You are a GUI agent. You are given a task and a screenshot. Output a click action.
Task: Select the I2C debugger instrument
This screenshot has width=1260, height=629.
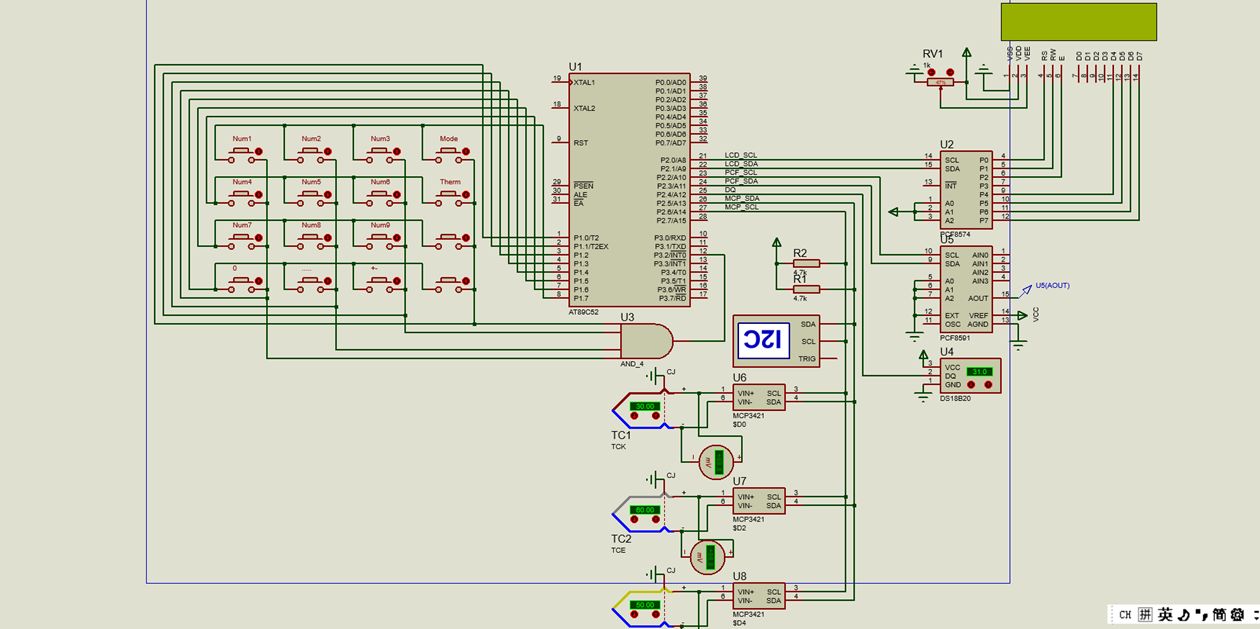point(776,341)
